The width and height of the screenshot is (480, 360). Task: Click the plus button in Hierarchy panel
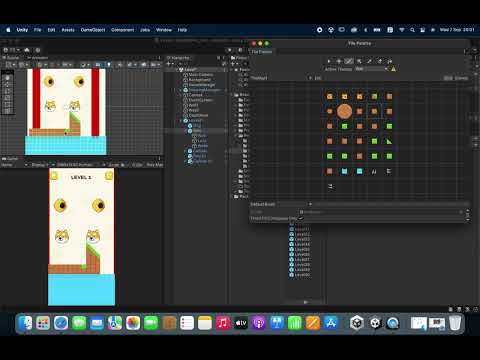(x=169, y=64)
